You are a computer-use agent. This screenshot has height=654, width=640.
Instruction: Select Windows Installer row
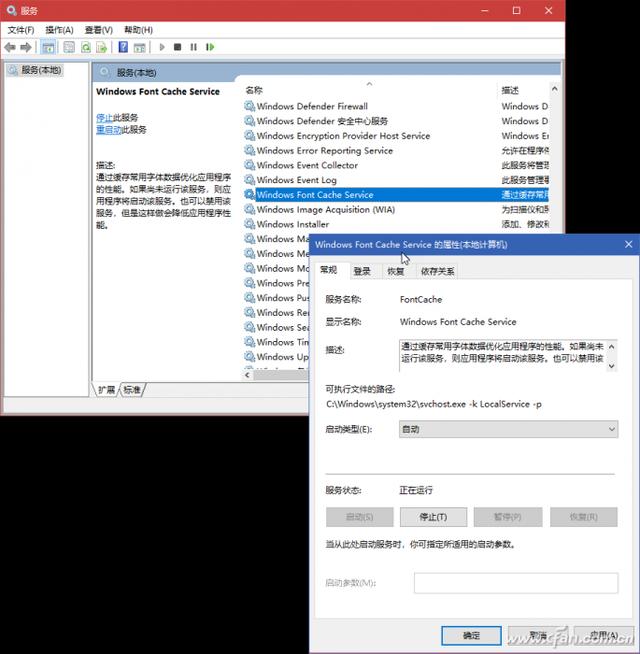396,224
